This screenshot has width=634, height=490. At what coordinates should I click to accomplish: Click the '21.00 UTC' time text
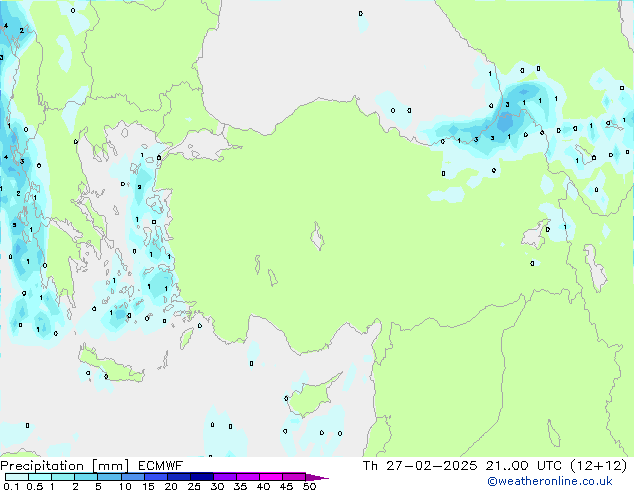[524, 466]
